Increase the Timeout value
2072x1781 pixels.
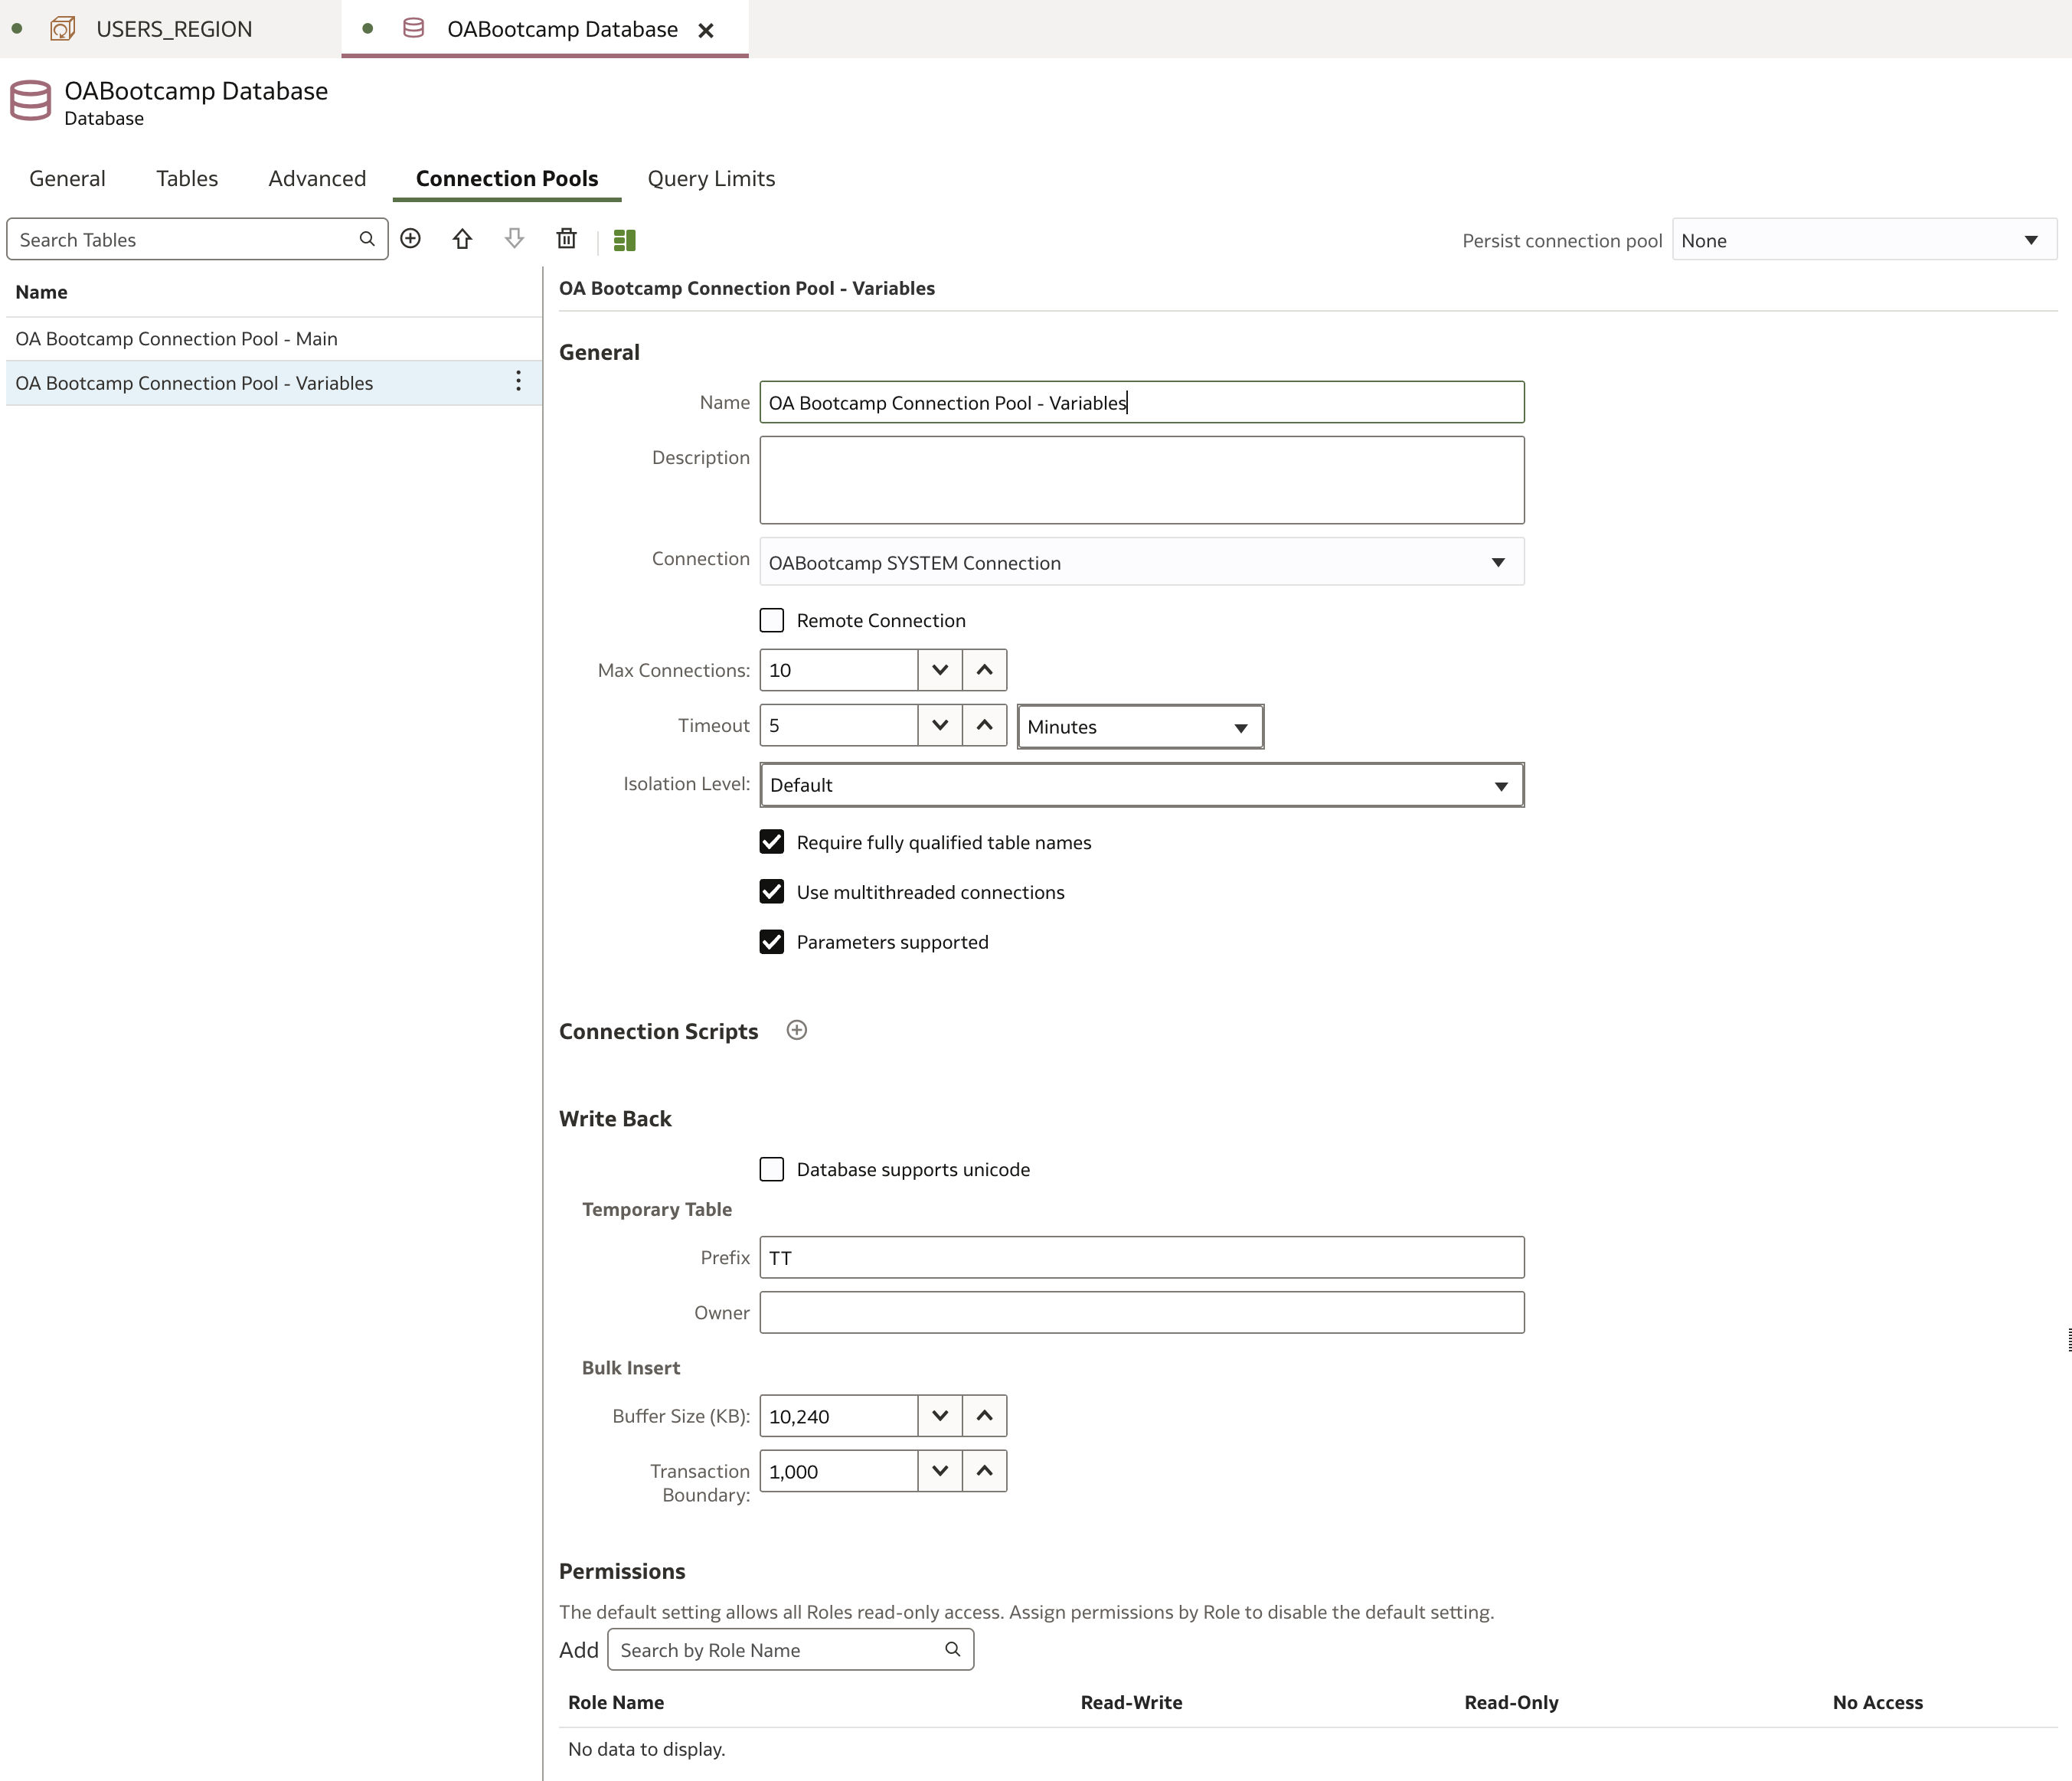coord(985,725)
